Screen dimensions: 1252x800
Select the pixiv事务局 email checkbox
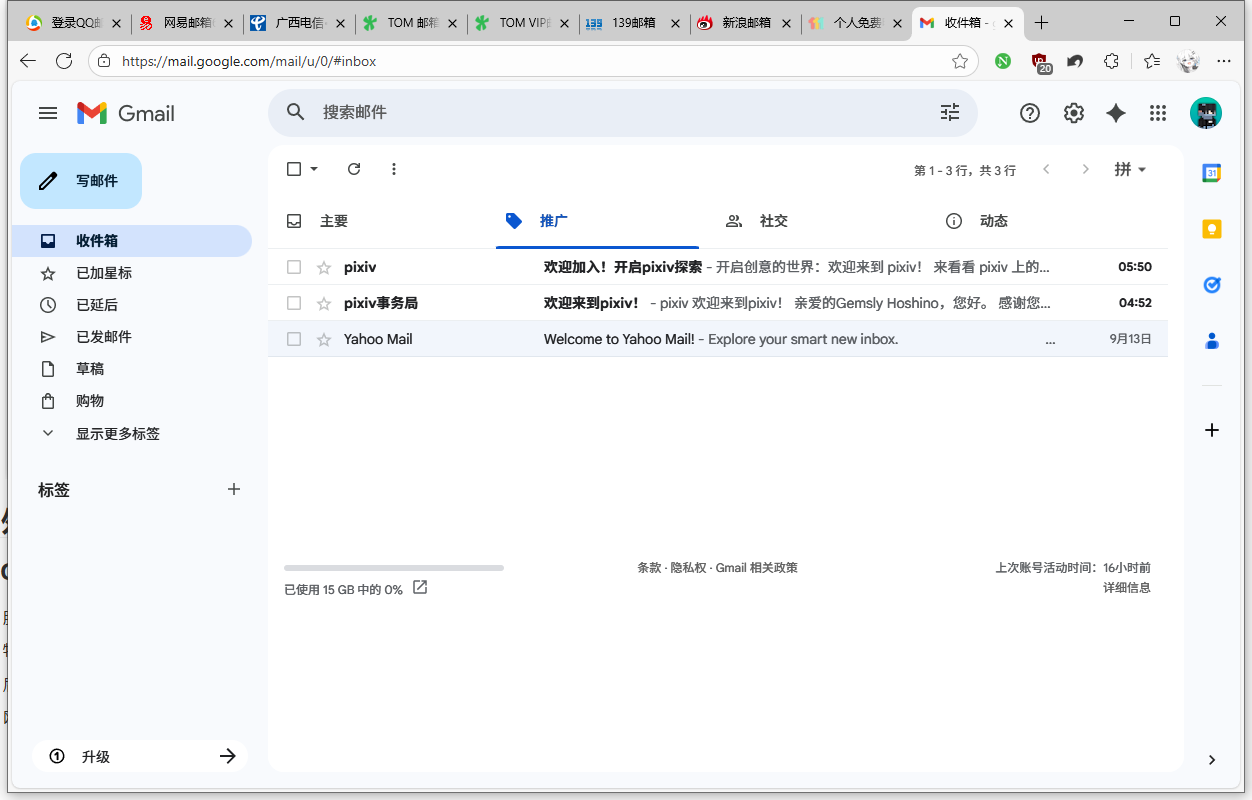294,303
